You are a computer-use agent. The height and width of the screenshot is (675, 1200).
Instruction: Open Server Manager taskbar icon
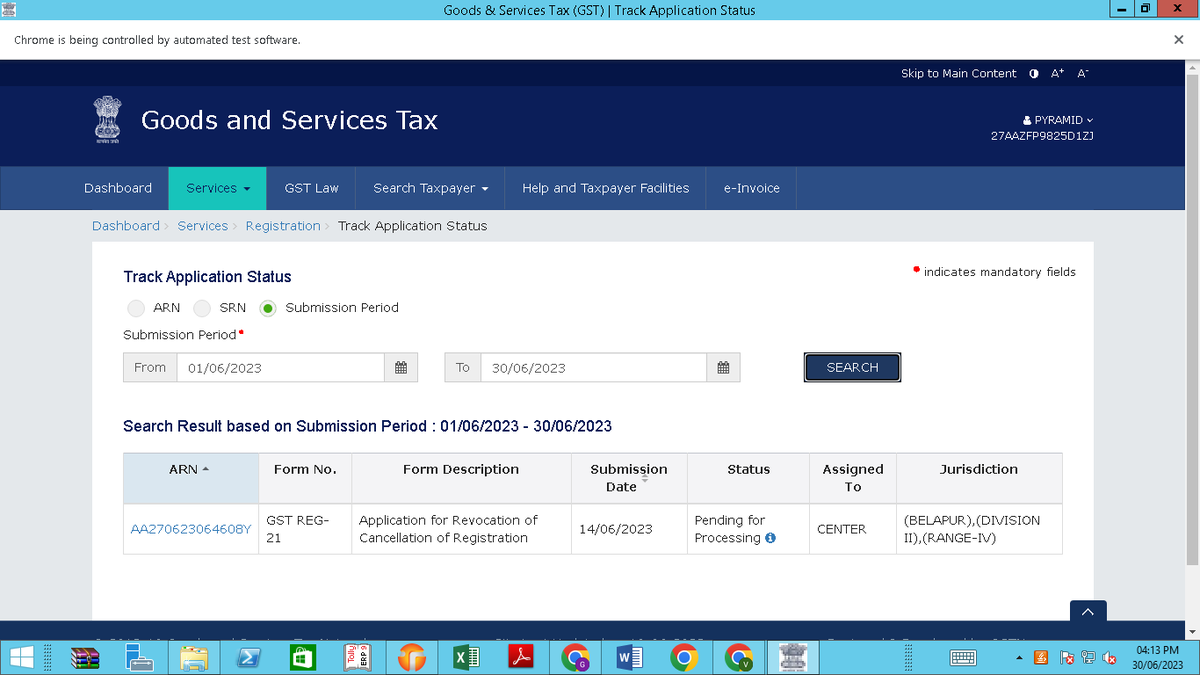coord(139,658)
